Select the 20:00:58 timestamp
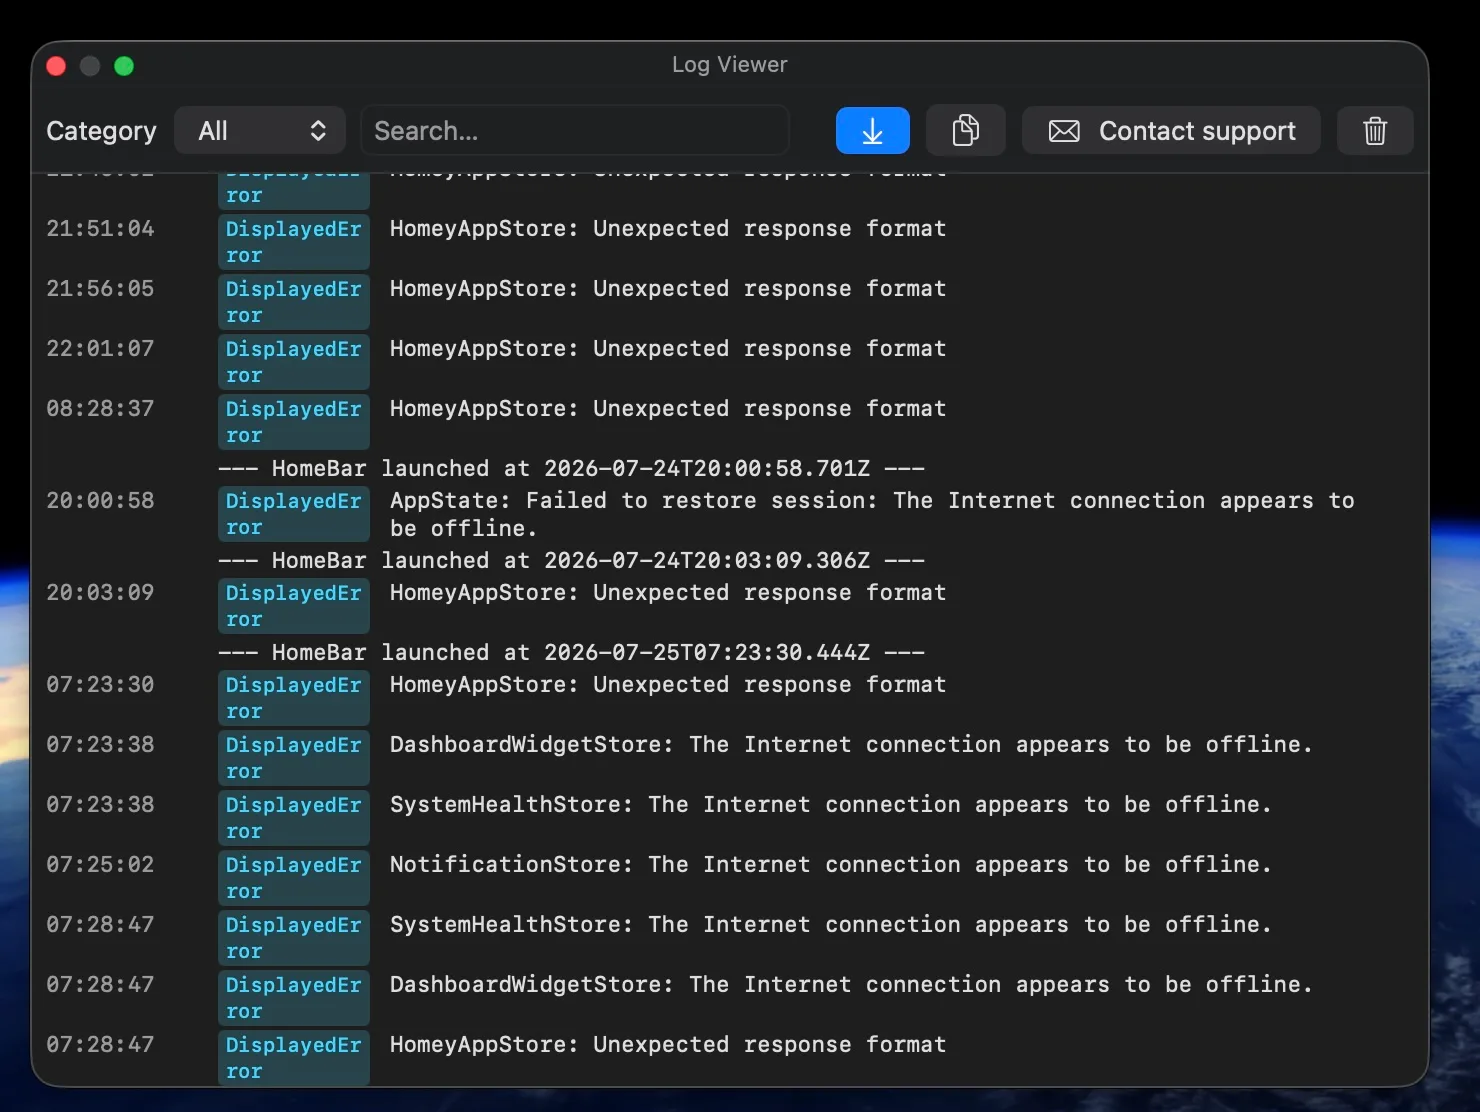The height and width of the screenshot is (1112, 1480). [x=100, y=501]
